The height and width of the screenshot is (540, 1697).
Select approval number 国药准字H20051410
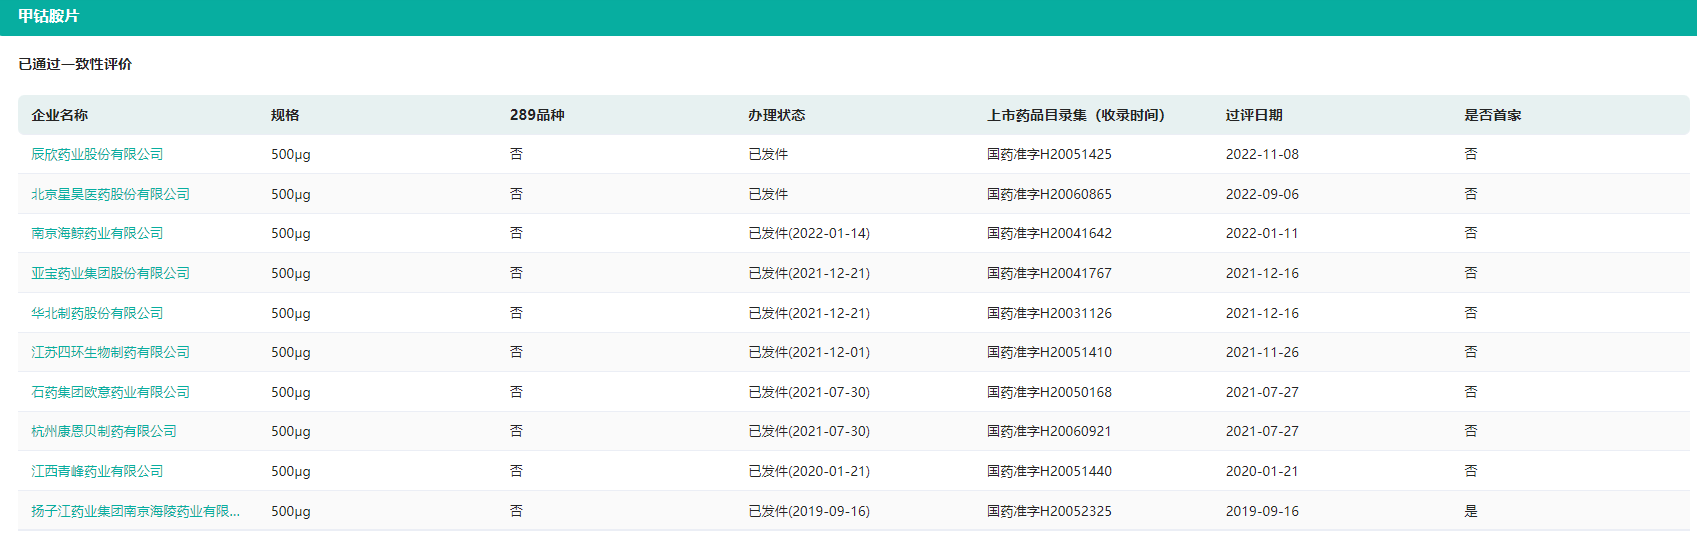(1049, 352)
